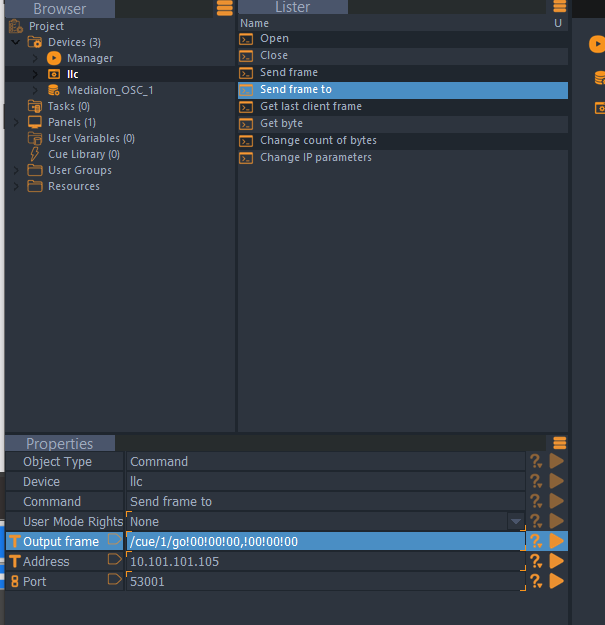This screenshot has width=605, height=625.
Task: Collapse the Devices (3) tree node
Action: (x=15, y=42)
